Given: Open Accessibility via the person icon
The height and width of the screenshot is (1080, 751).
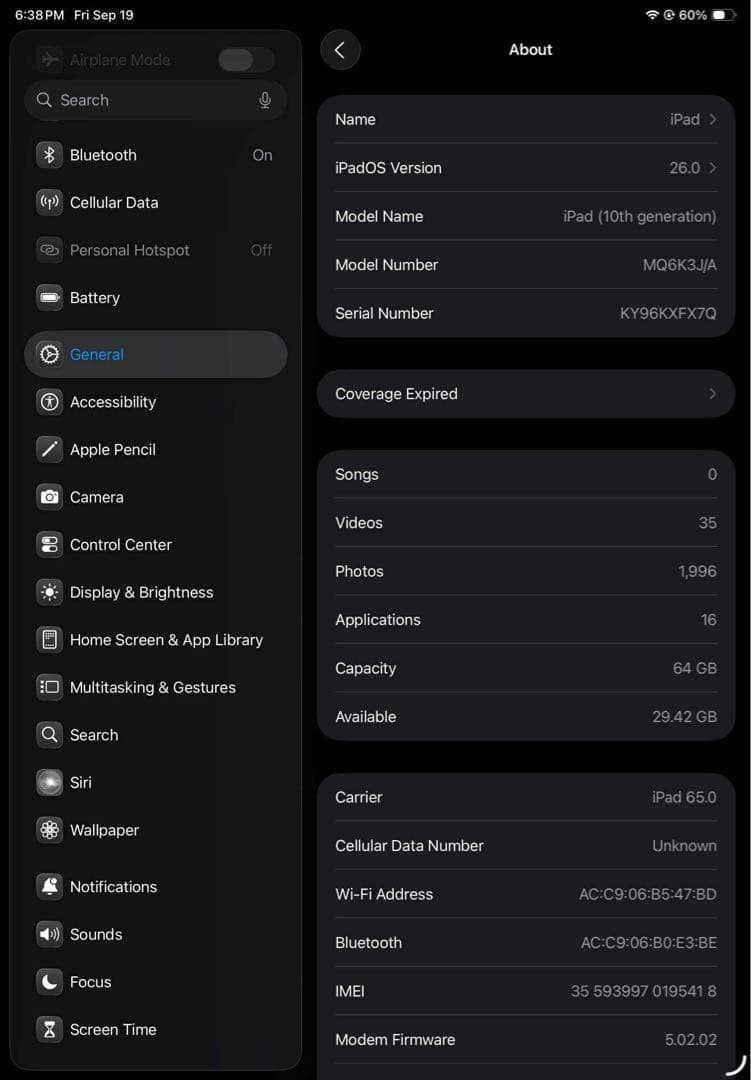Looking at the screenshot, I should 49,401.
